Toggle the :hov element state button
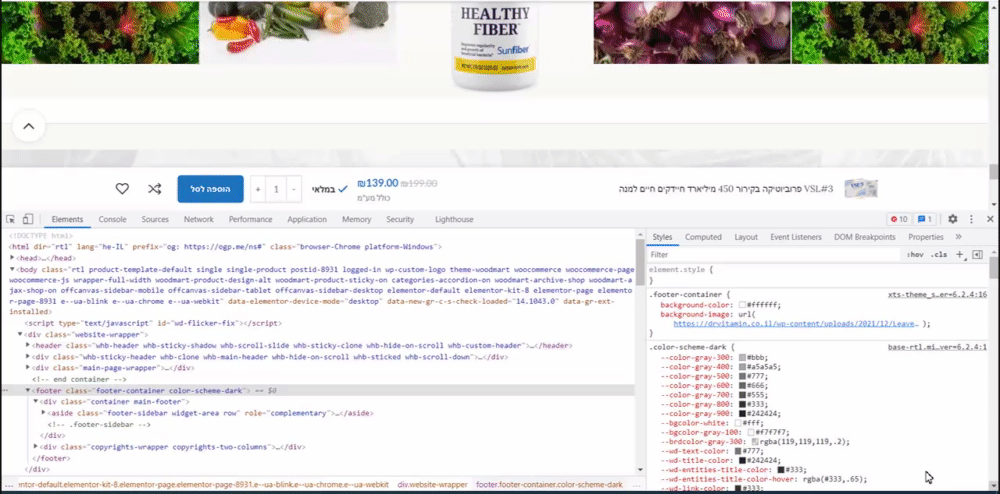Viewport: 1000px width, 494px height. (915, 254)
